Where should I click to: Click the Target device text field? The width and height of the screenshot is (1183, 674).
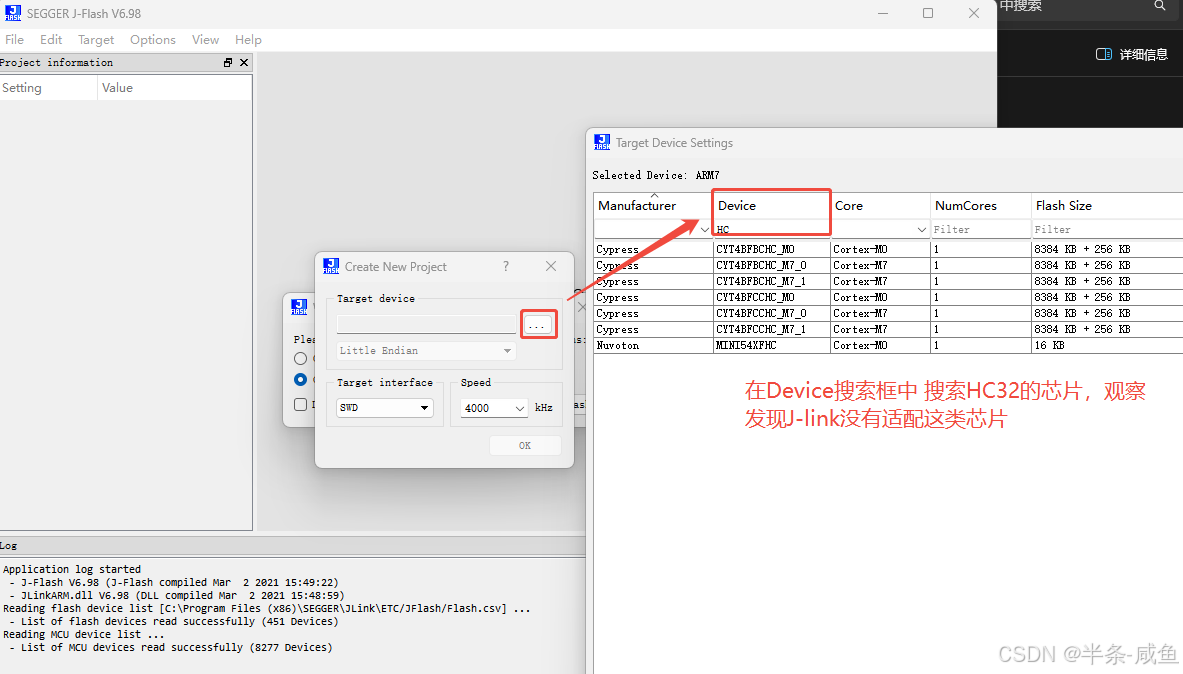coord(426,325)
